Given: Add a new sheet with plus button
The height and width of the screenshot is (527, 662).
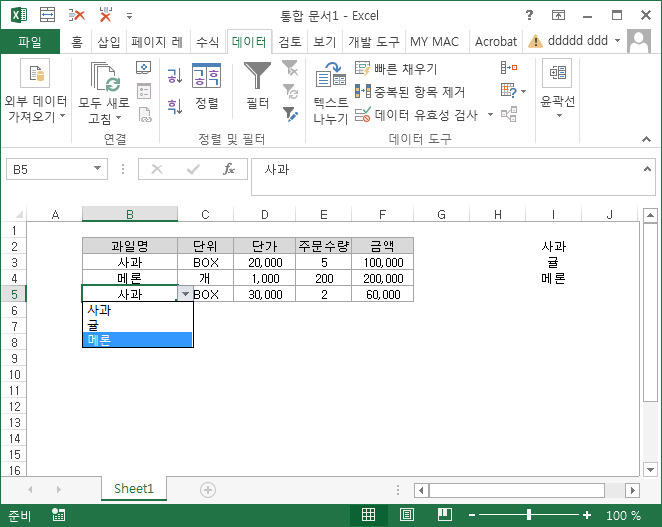Looking at the screenshot, I should [x=207, y=490].
